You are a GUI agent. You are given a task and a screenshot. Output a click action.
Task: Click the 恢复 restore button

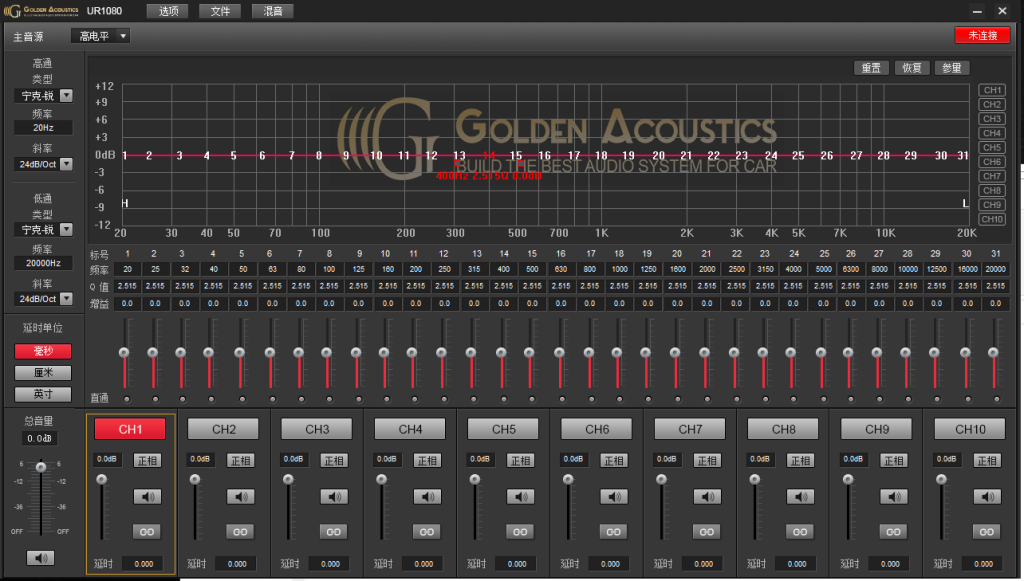tap(912, 68)
